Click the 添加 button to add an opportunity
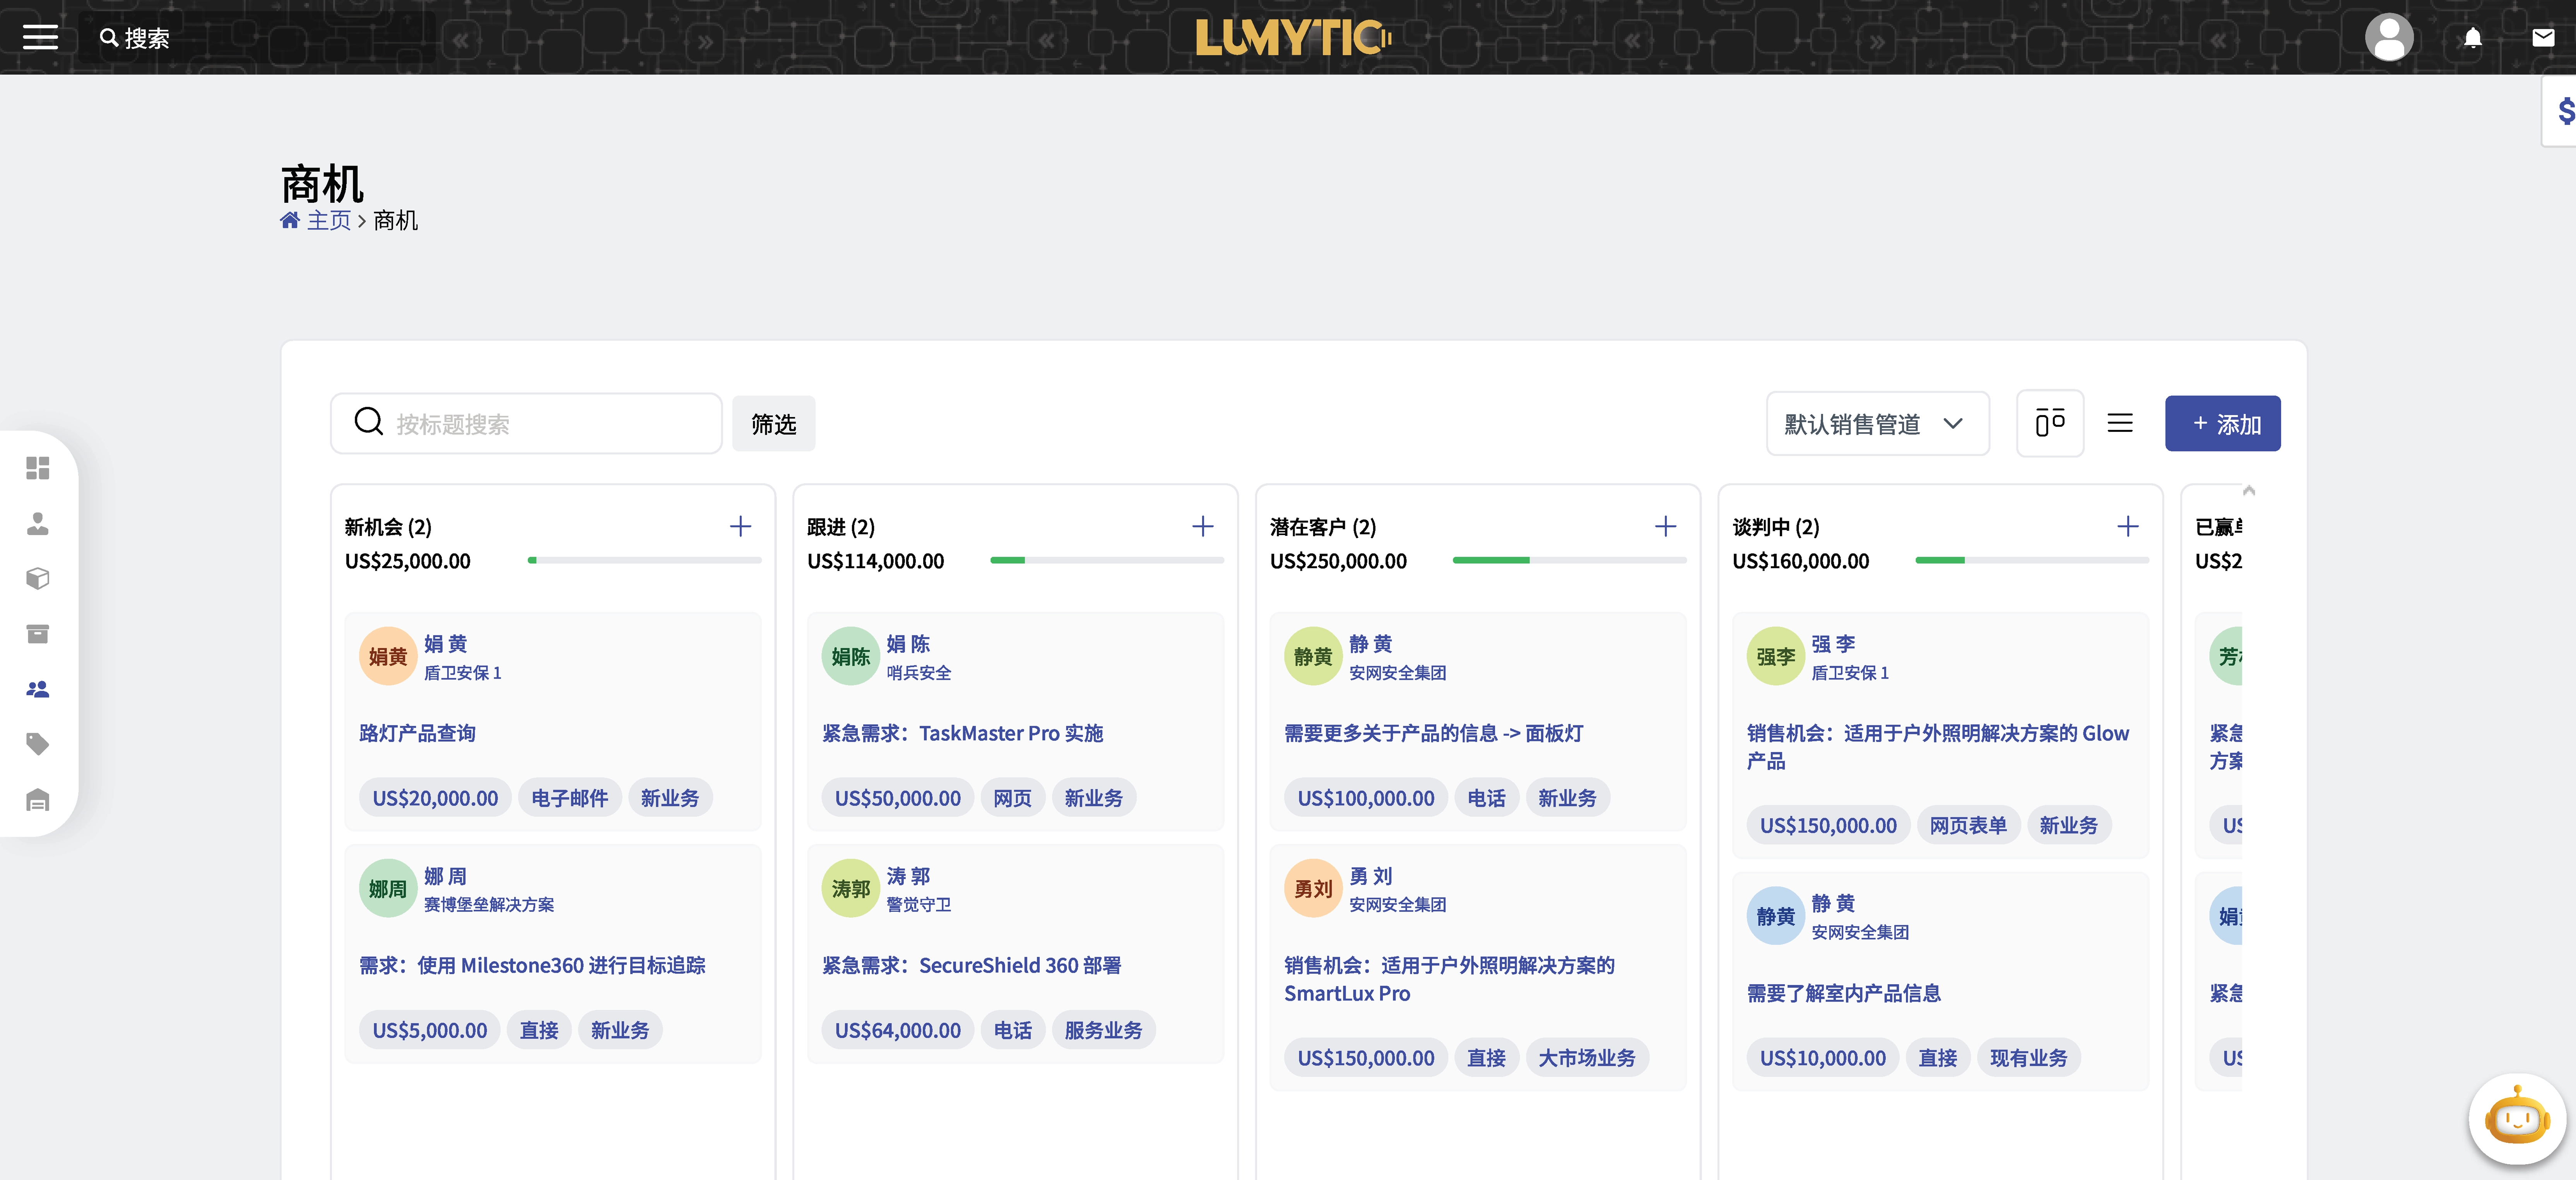 2222,423
